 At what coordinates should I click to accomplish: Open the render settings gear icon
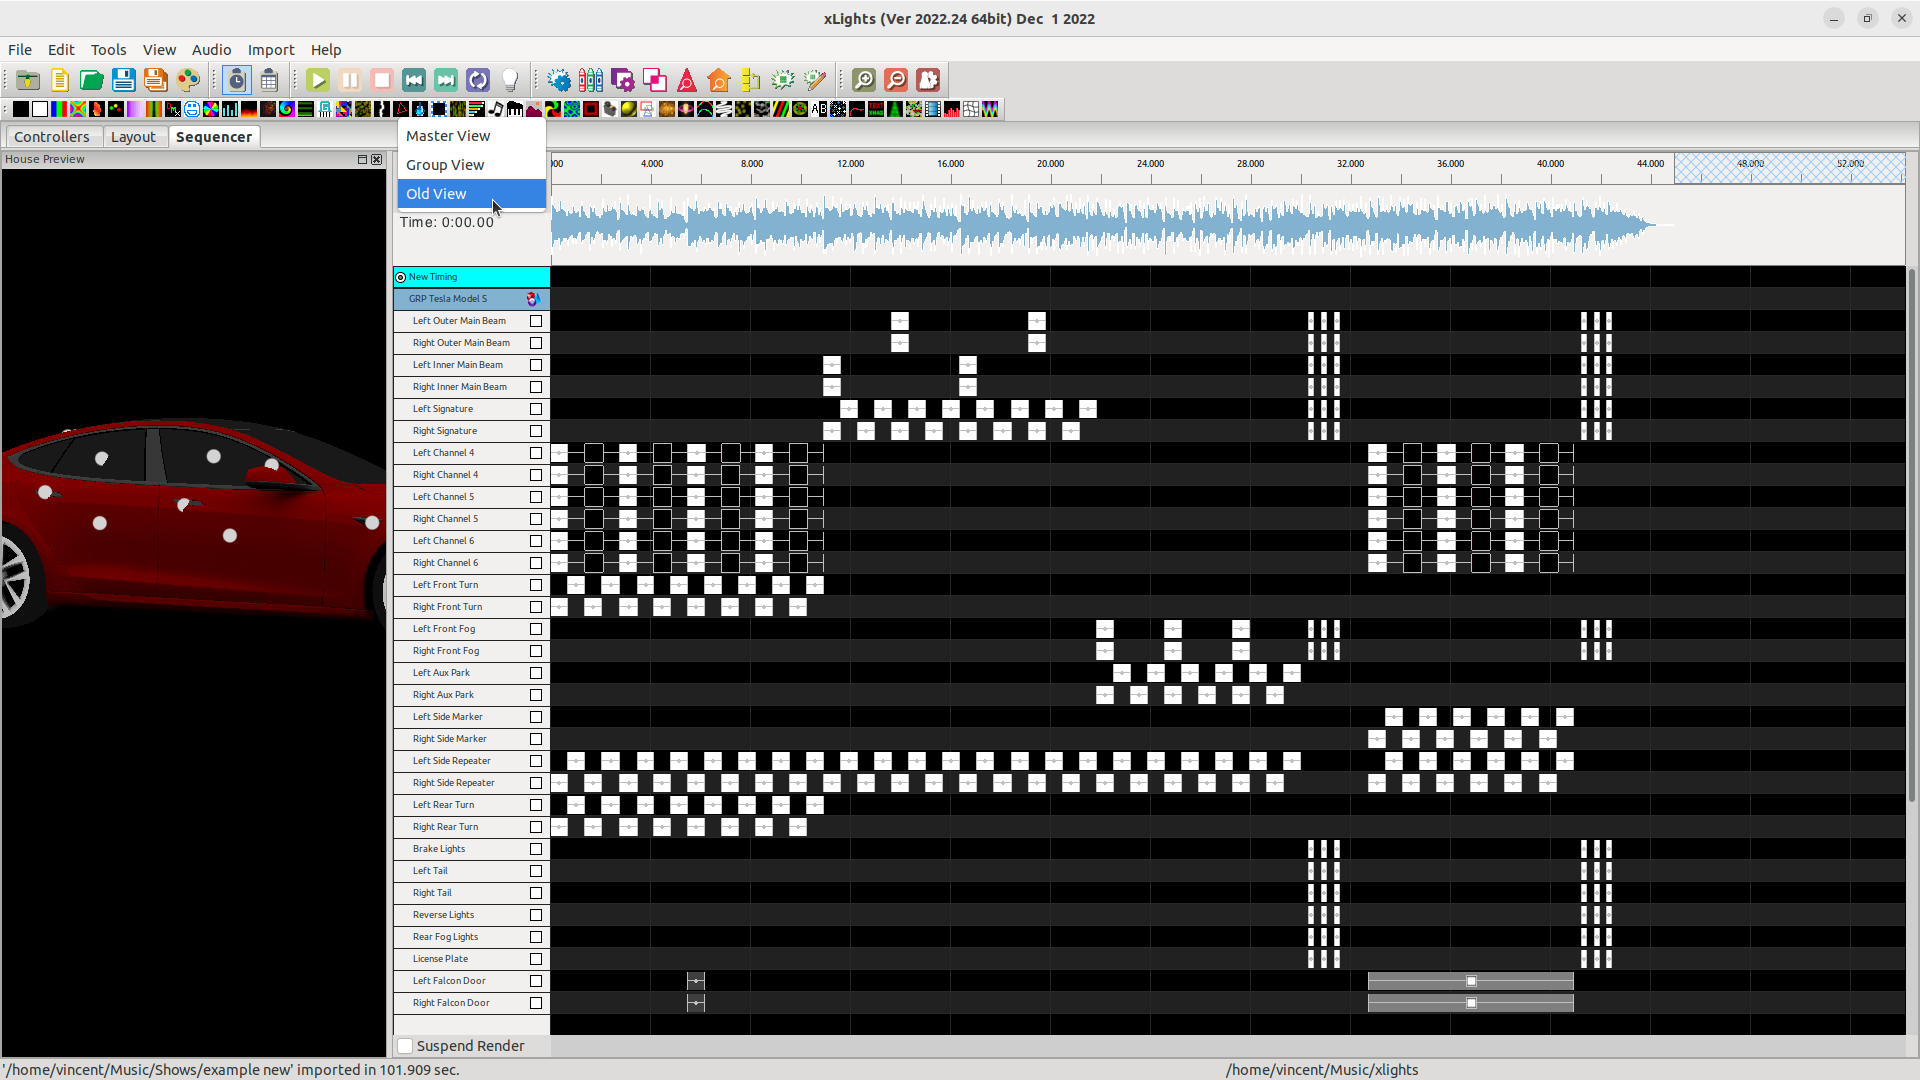click(x=559, y=80)
